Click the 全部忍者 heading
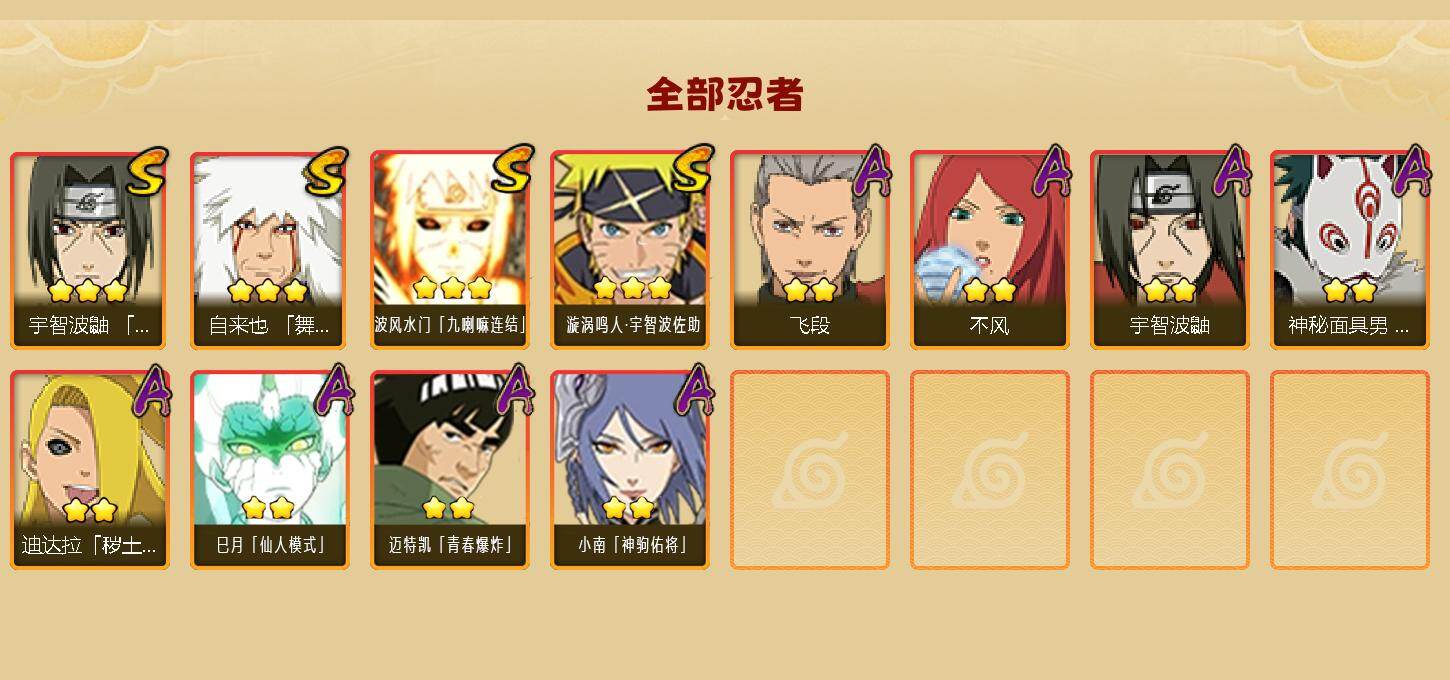This screenshot has width=1450, height=680. (725, 95)
